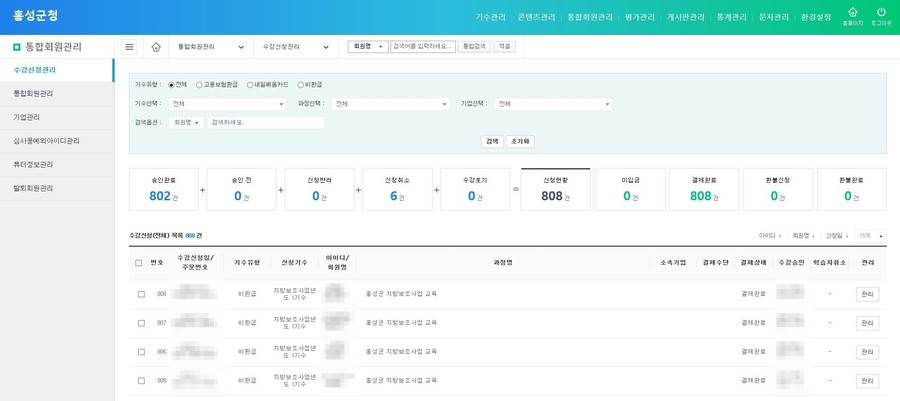Open the 환불신청 status card
The width and height of the screenshot is (900, 401).
tap(778, 189)
